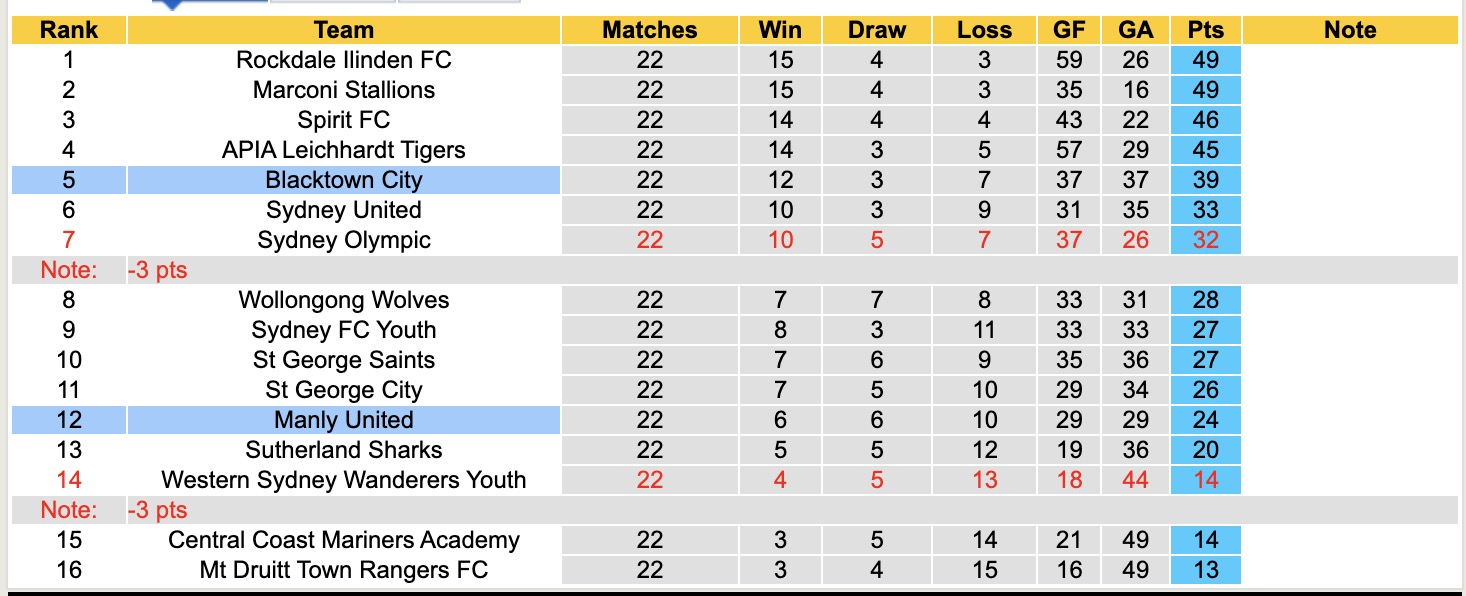Viewport: 1466px width, 596px height.
Task: Open the Marconi Stallions team link
Action: 343,90
